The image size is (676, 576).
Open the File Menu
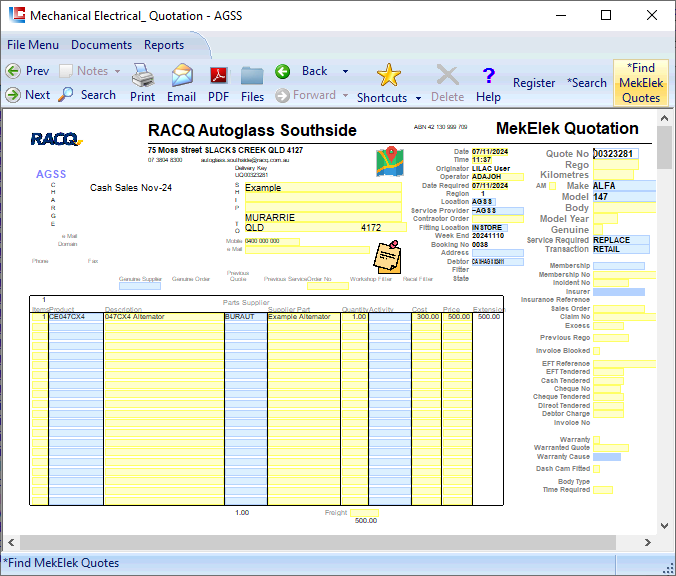(x=33, y=45)
